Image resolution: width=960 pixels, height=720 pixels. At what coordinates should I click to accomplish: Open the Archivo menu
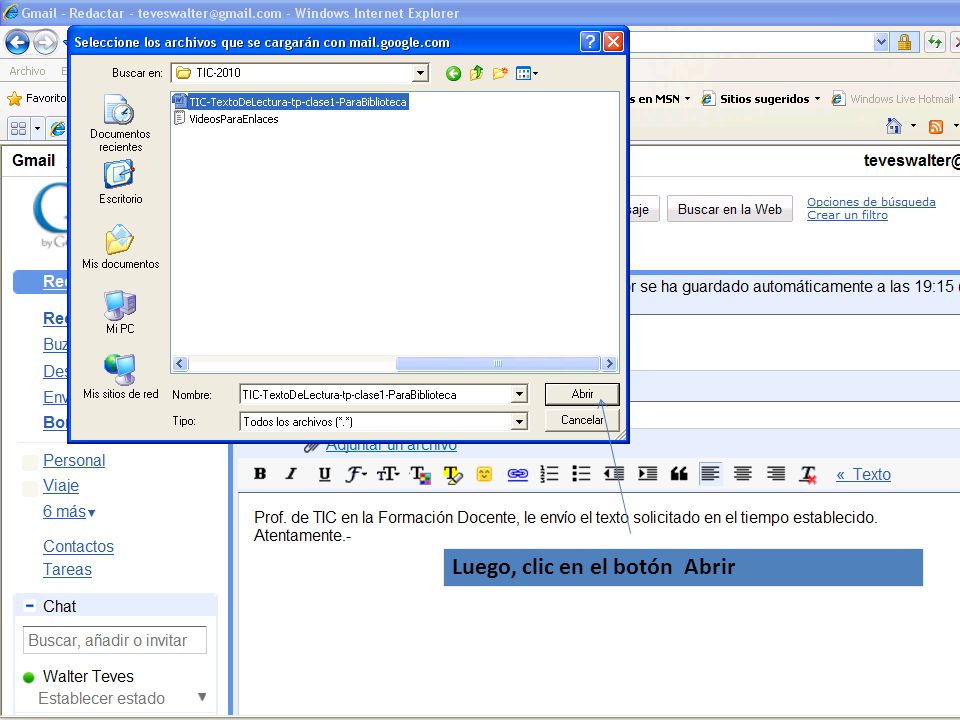tap(28, 71)
